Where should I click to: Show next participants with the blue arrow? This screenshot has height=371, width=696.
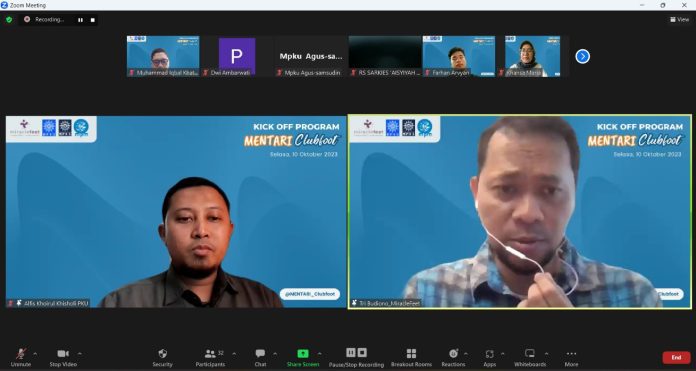[582, 56]
